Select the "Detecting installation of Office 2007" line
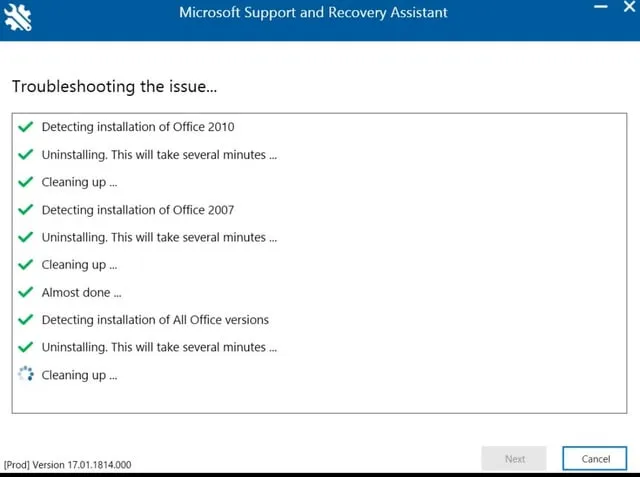Viewport: 640px width, 477px height. [x=138, y=210]
